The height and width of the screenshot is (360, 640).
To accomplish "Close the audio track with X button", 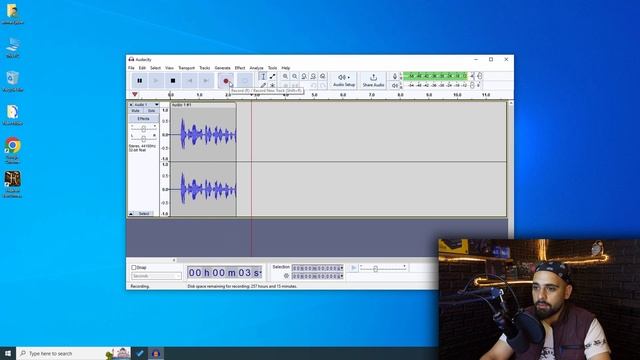I will pyautogui.click(x=131, y=105).
